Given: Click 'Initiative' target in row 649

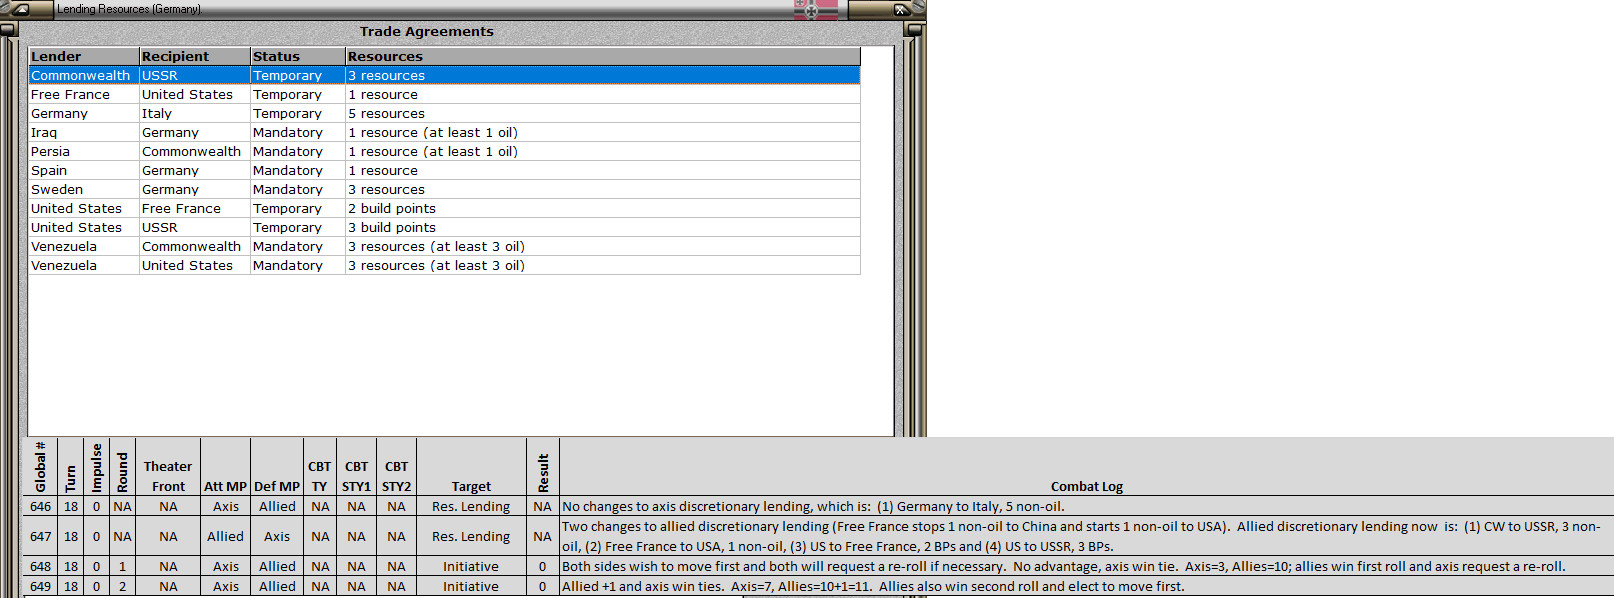Looking at the screenshot, I should coord(471,586).
